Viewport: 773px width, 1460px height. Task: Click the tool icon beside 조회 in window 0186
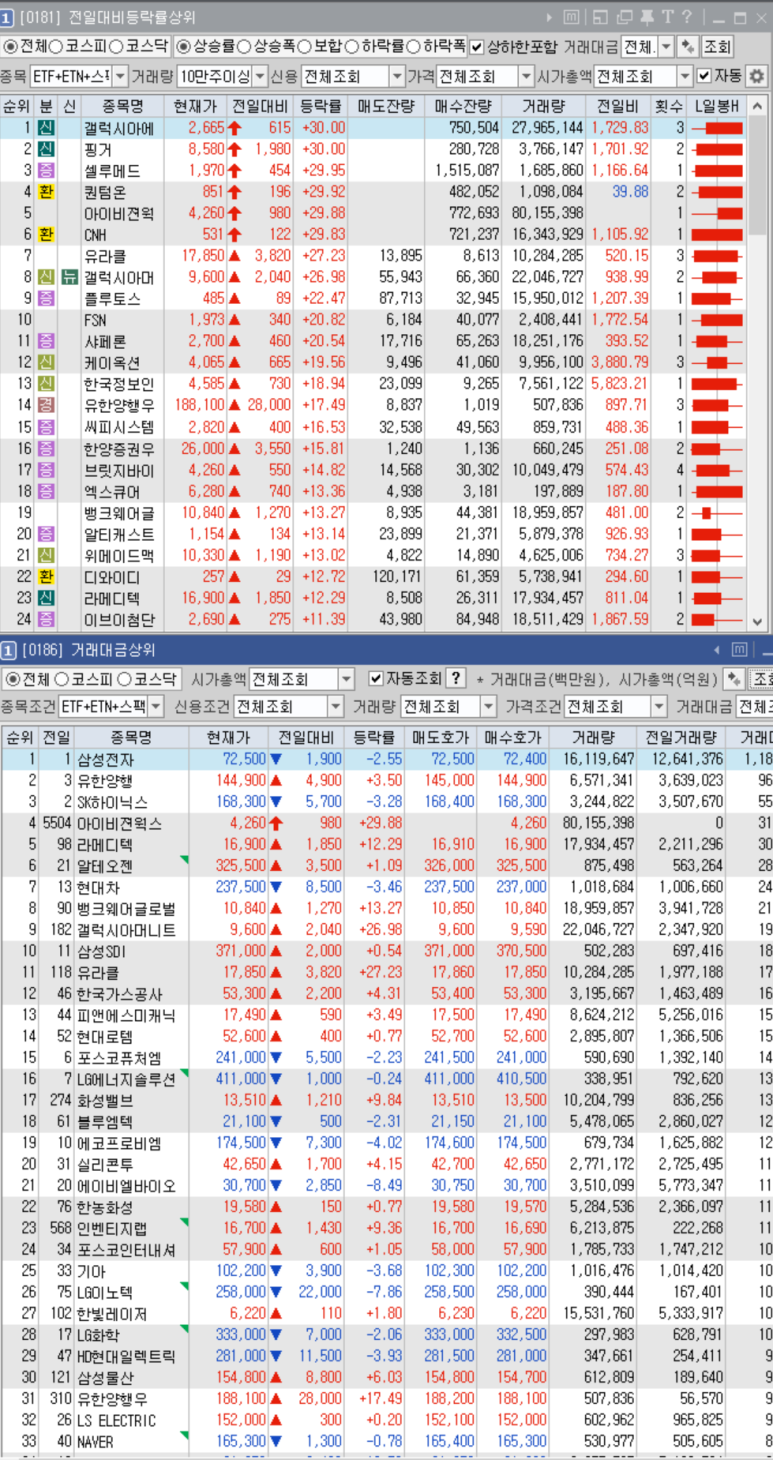[x=733, y=679]
